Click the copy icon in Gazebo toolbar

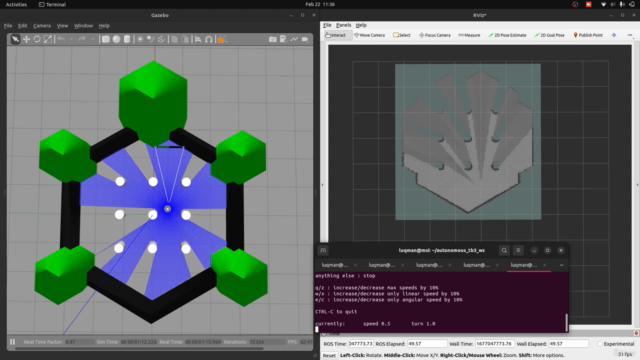pos(175,39)
